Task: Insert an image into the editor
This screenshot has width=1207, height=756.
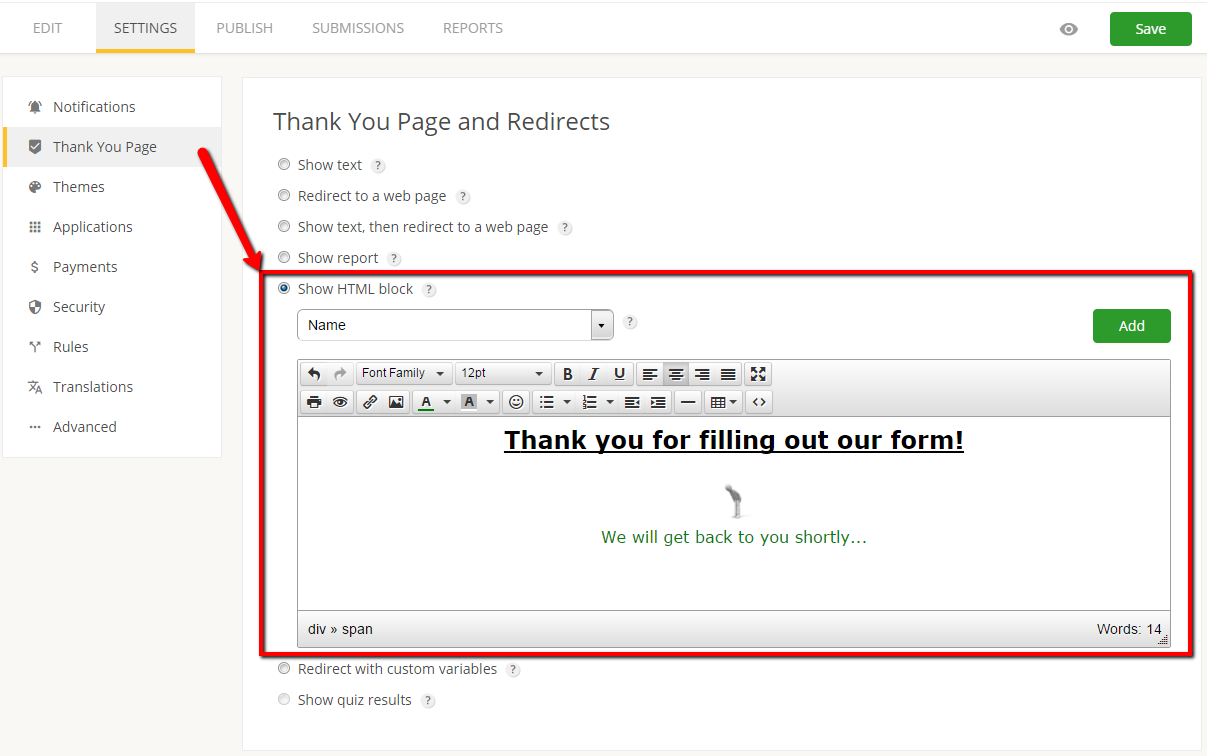Action: coord(396,402)
